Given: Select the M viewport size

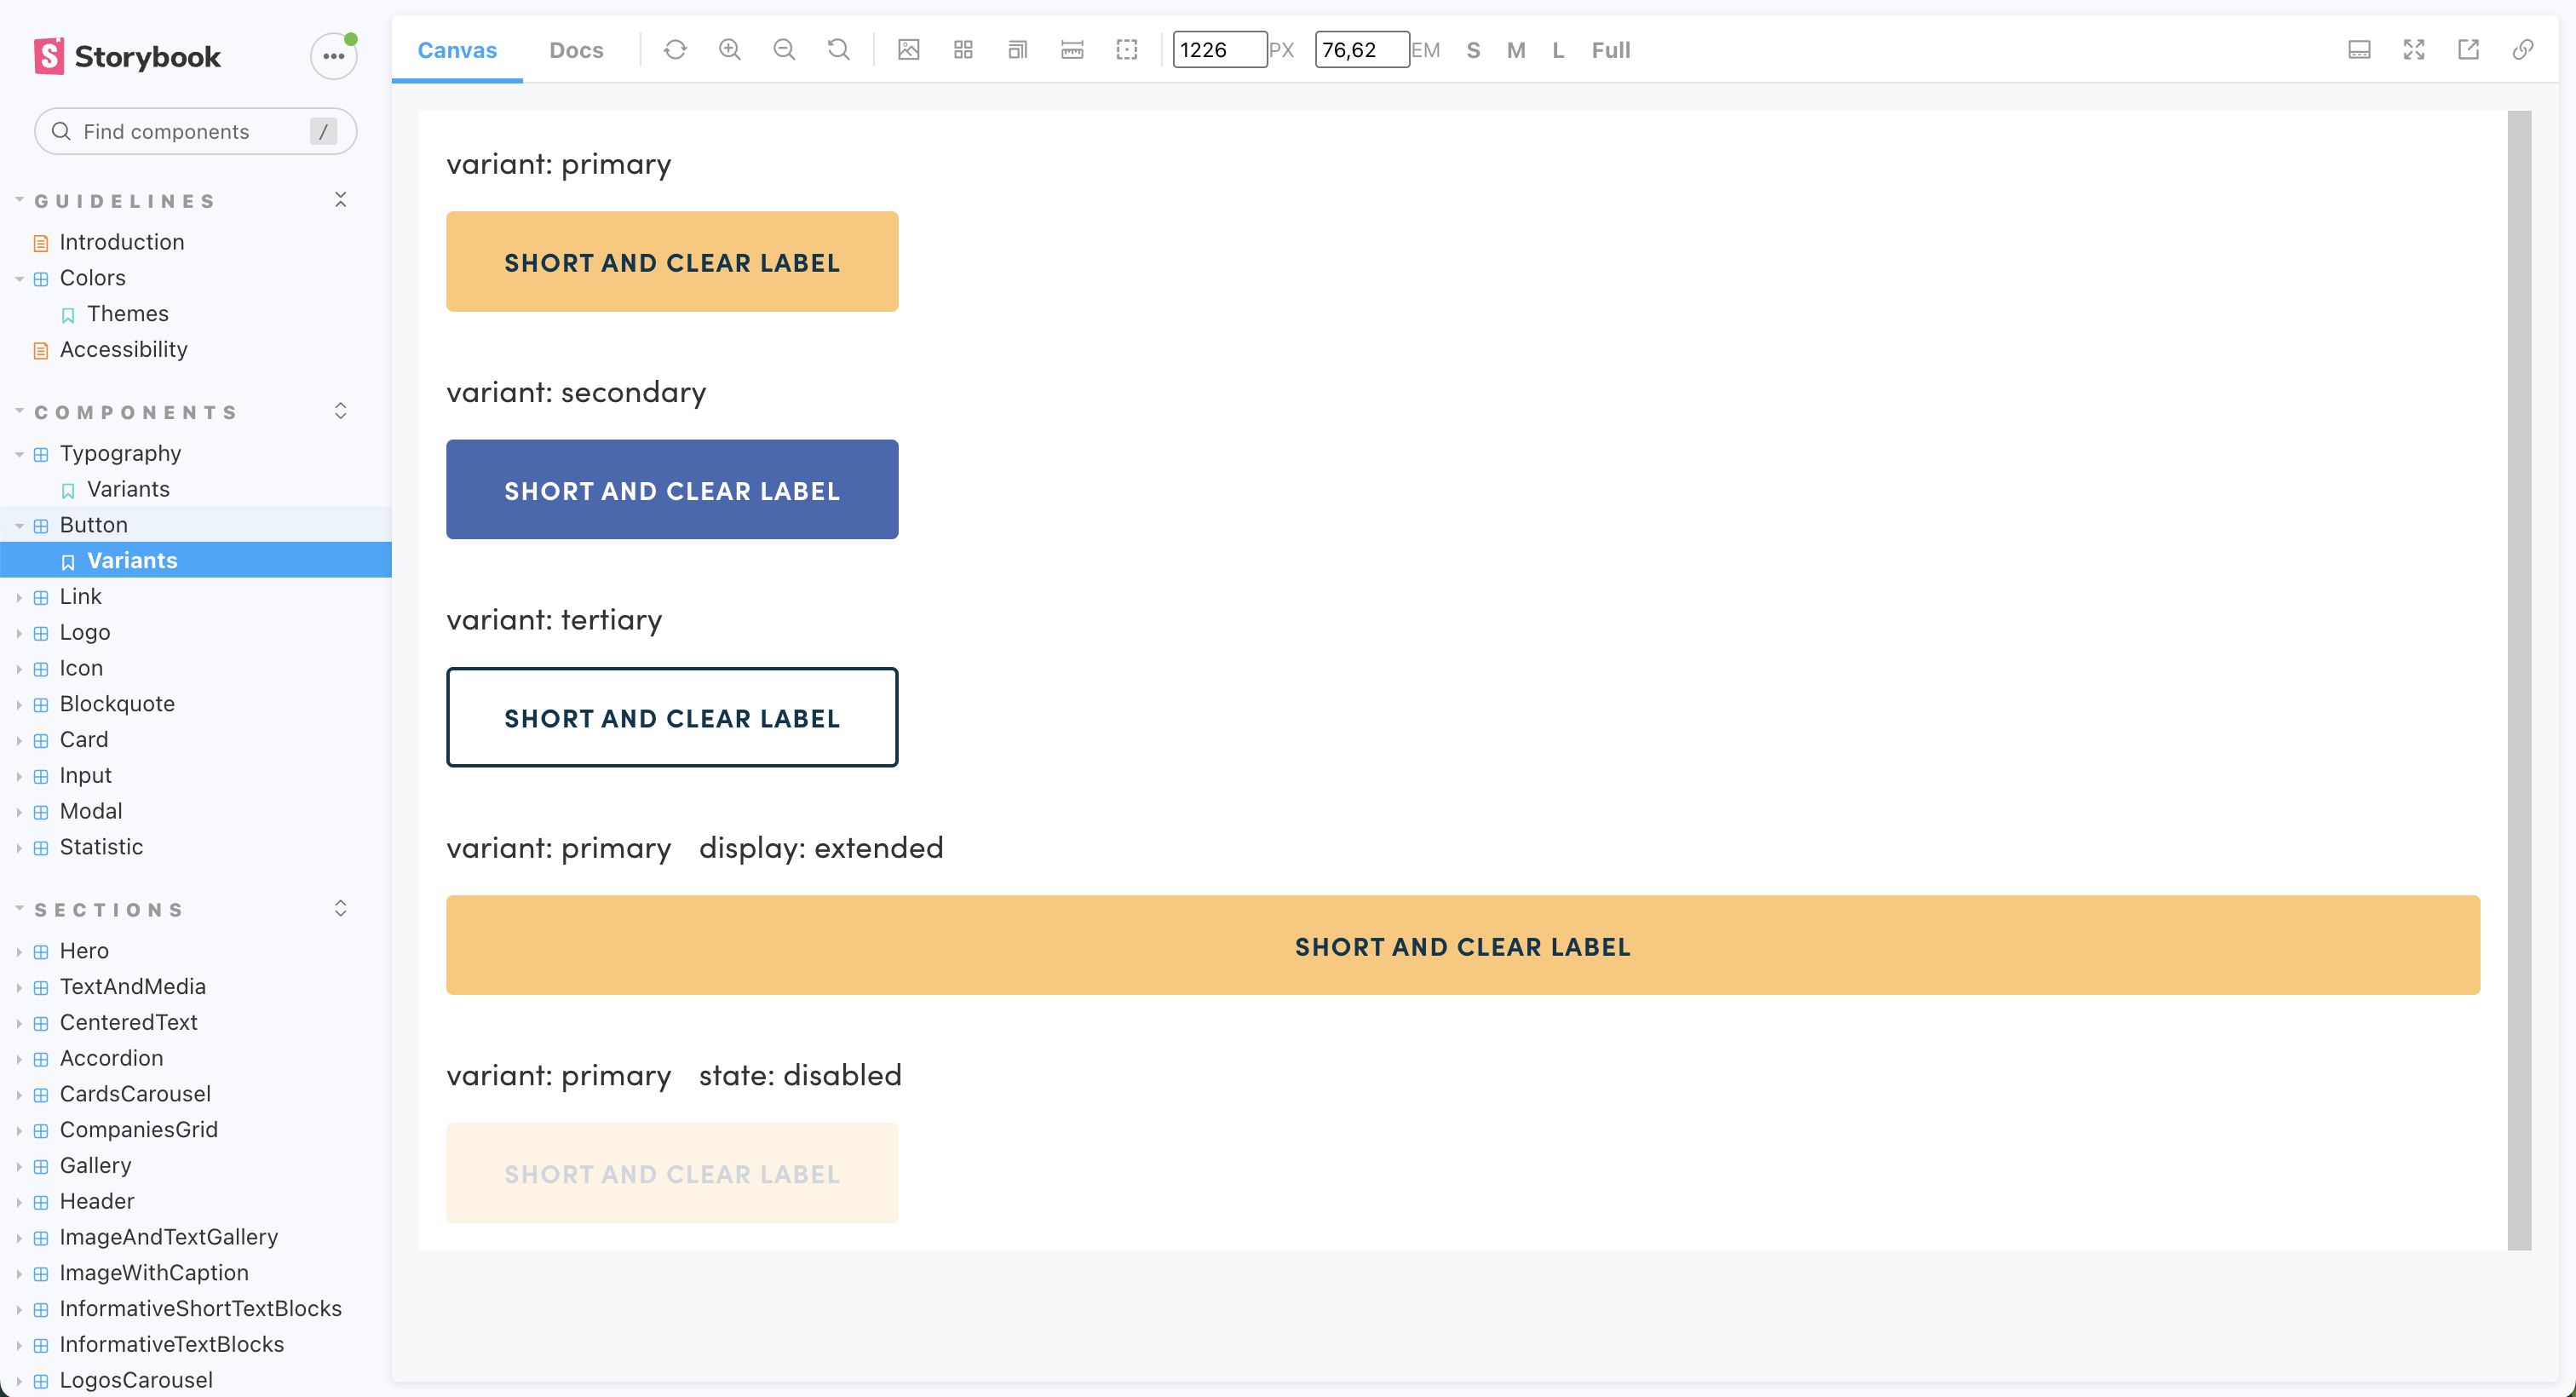Looking at the screenshot, I should pyautogui.click(x=1516, y=50).
